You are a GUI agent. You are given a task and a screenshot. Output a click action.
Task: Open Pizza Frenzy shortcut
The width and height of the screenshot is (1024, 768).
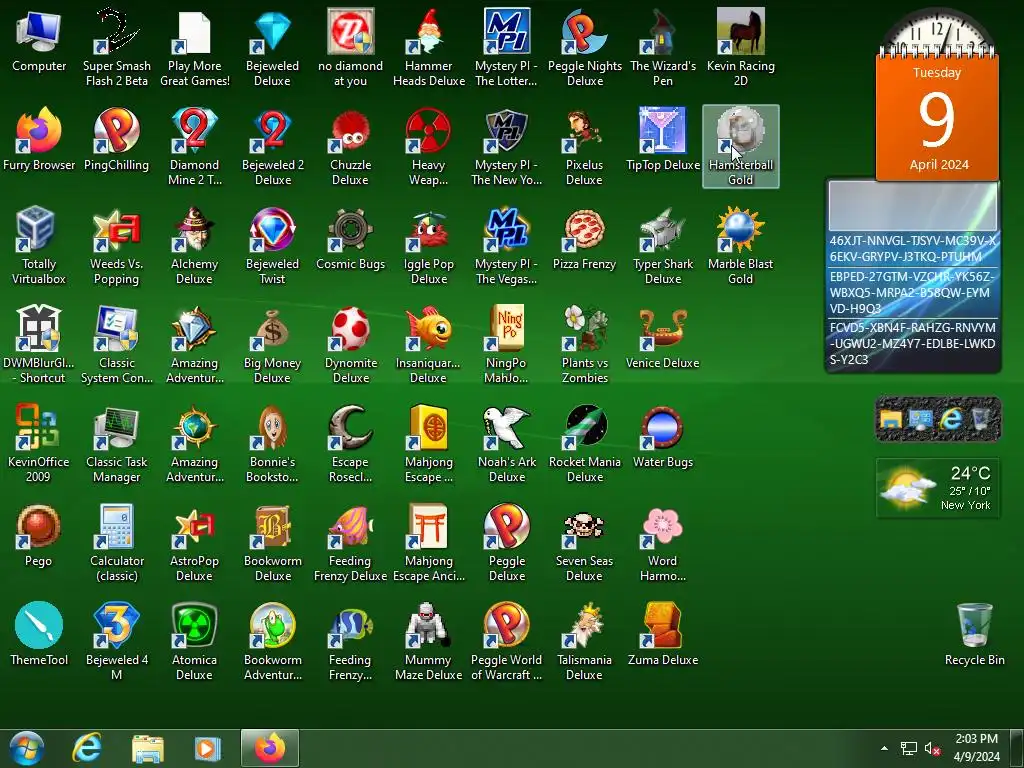click(584, 238)
